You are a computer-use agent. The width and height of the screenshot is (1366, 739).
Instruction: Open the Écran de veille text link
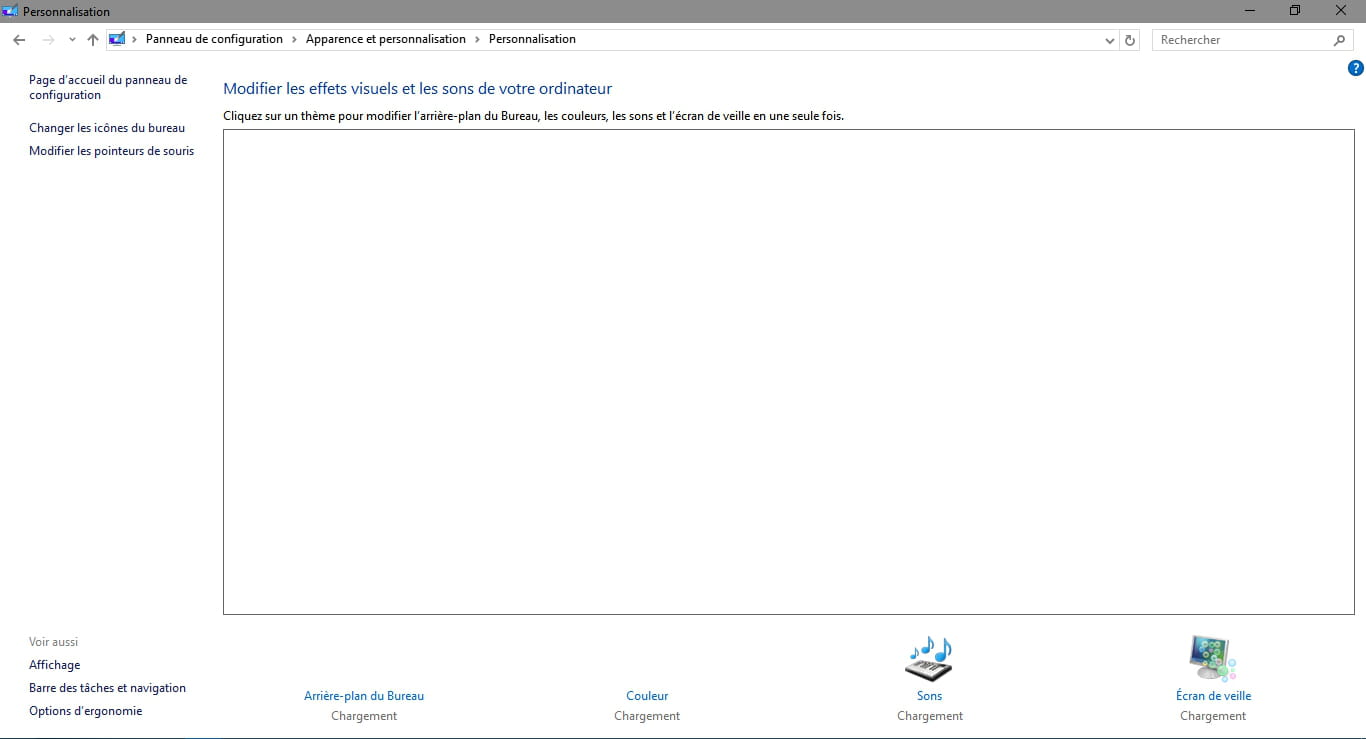tap(1213, 696)
